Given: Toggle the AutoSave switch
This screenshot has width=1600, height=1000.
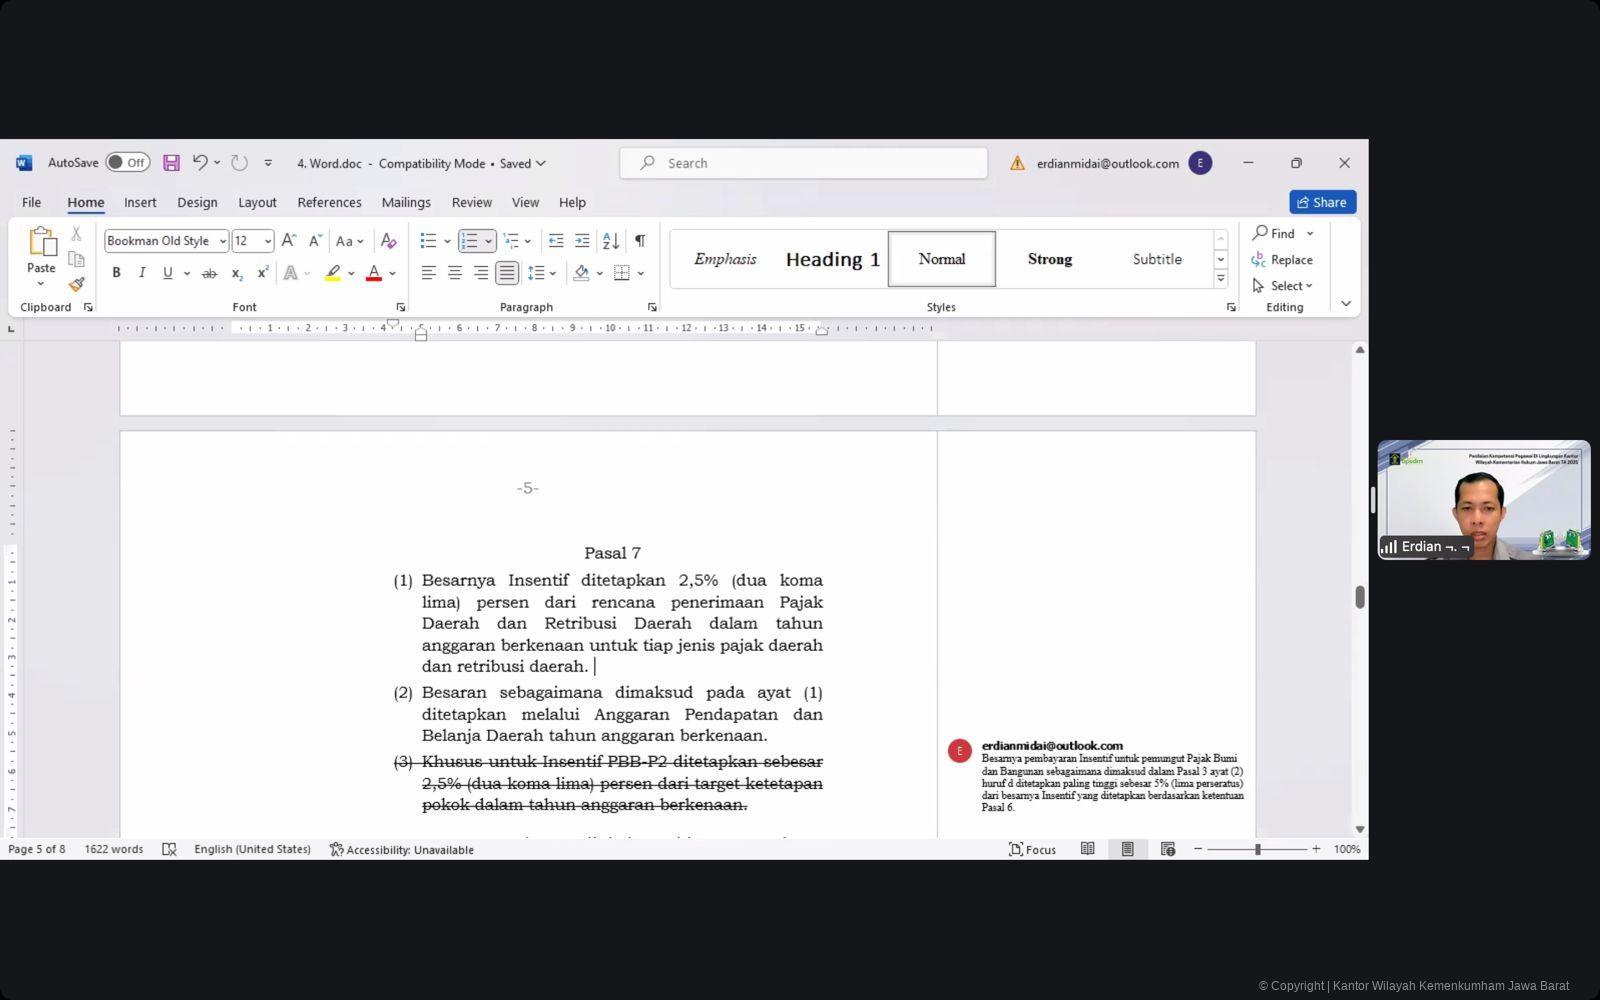Looking at the screenshot, I should 128,163.
